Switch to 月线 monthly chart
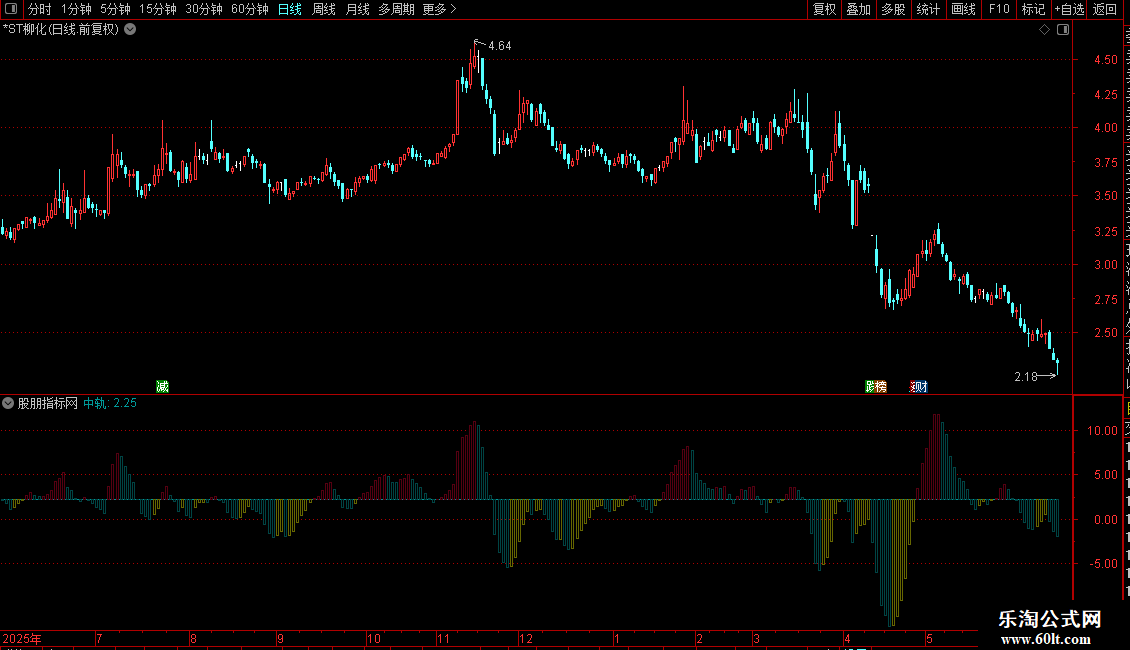This screenshot has width=1130, height=650. [357, 9]
